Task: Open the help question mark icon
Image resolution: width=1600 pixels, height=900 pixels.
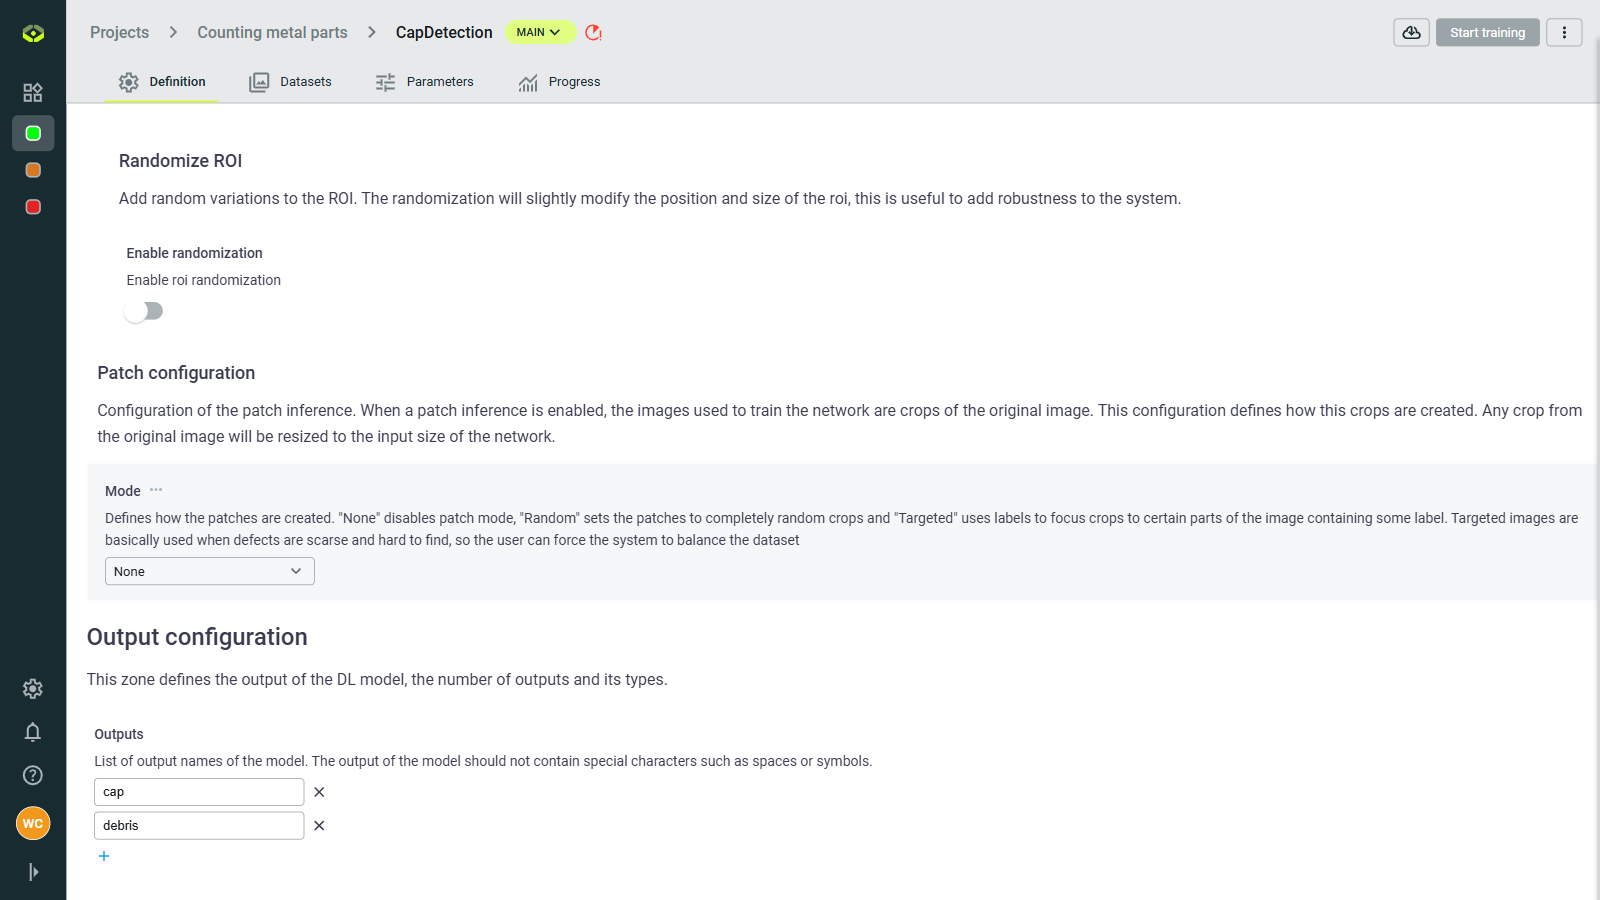Action: pos(33,775)
